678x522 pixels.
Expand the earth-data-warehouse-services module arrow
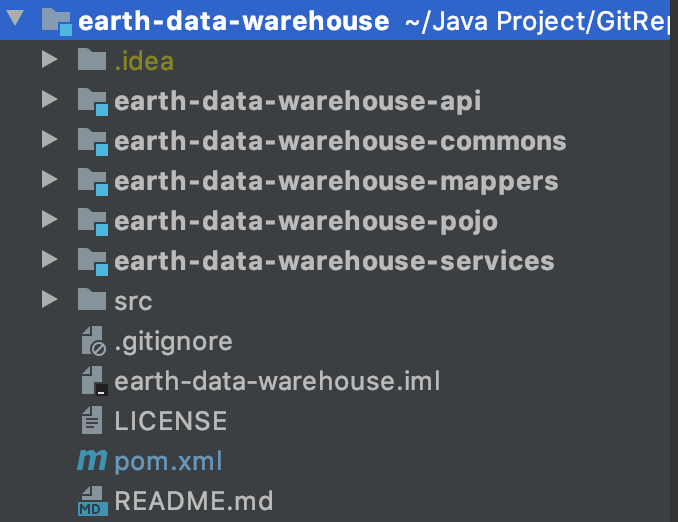click(x=50, y=259)
